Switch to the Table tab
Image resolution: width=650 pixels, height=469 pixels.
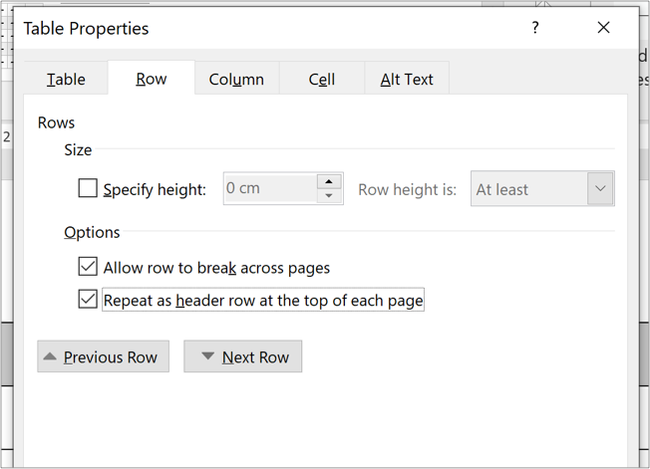(x=66, y=79)
